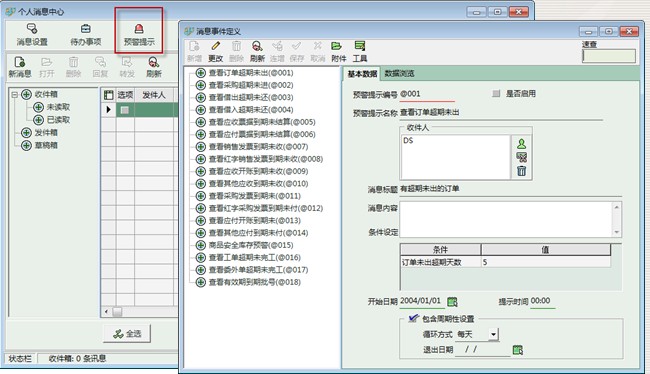Select 收件箱 in the mailbox tree
This screenshot has height=374, width=650.
(x=46, y=95)
